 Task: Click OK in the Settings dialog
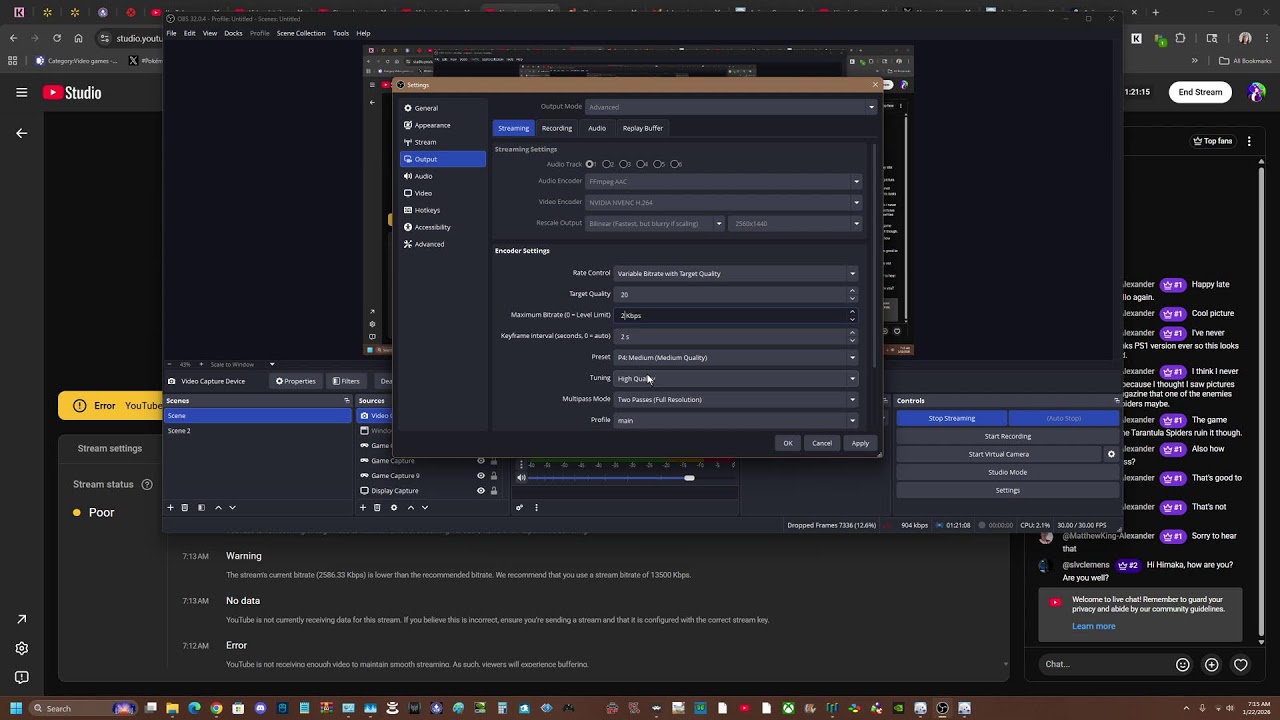pyautogui.click(x=788, y=443)
